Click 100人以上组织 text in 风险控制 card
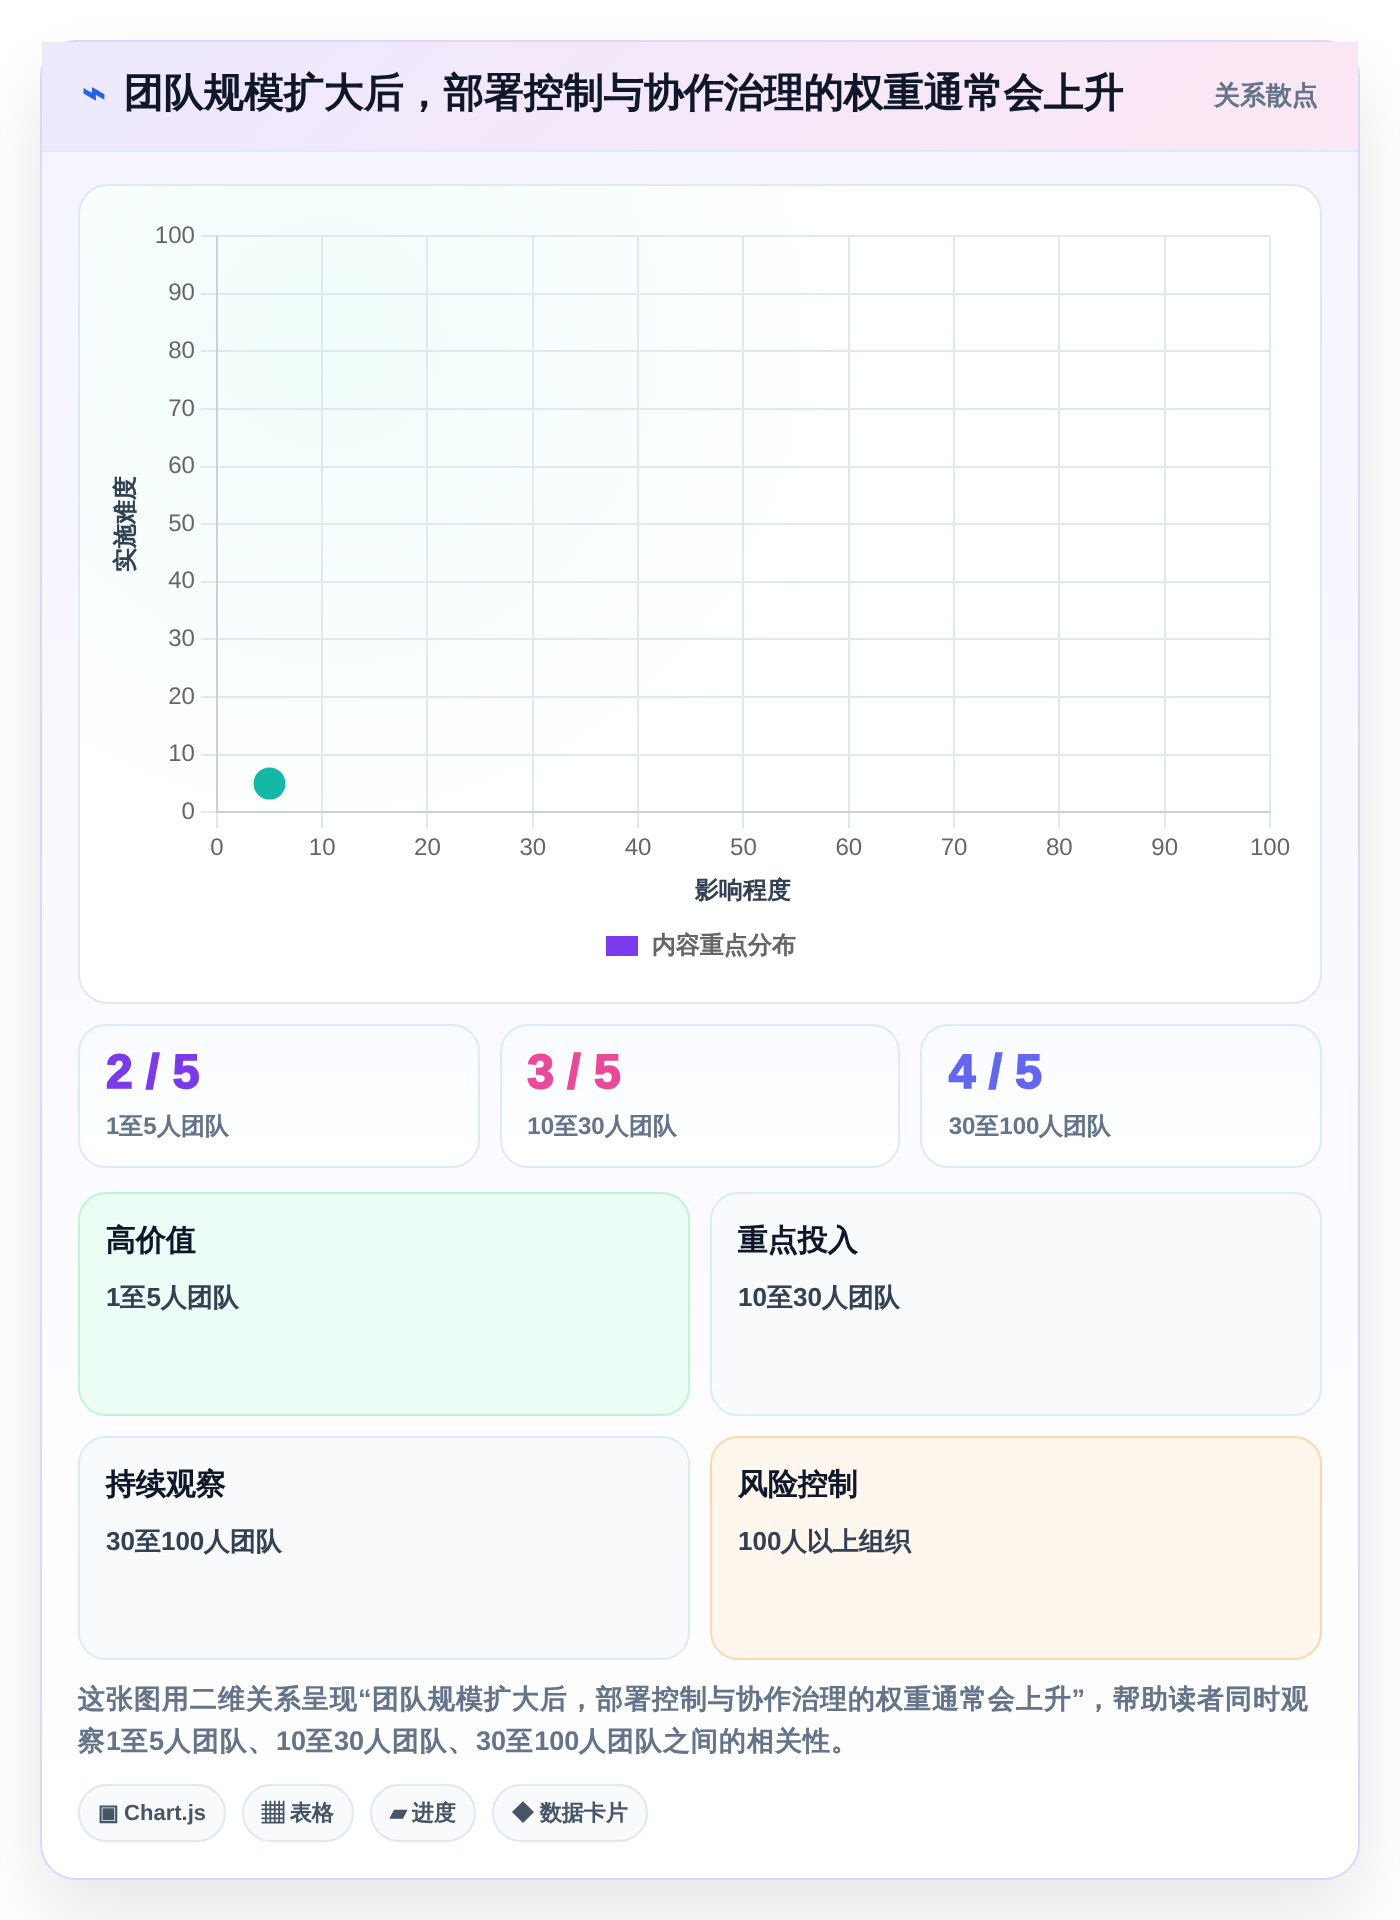Viewport: 1400px width, 1920px height. tap(824, 1542)
